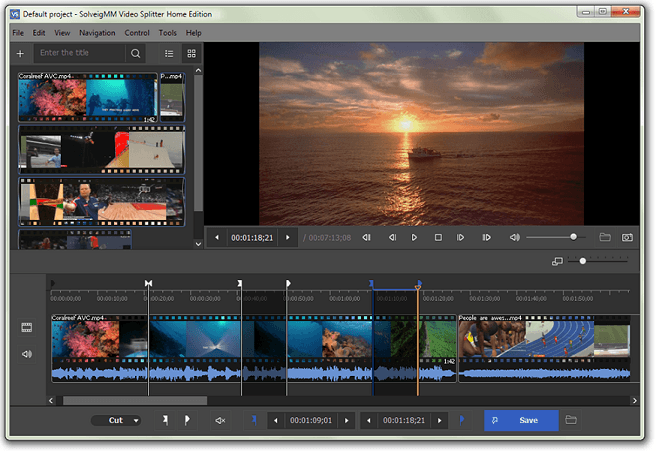This screenshot has height=451, width=656.
Task: Open the Cut mode dropdown
Action: pyautogui.click(x=117, y=420)
